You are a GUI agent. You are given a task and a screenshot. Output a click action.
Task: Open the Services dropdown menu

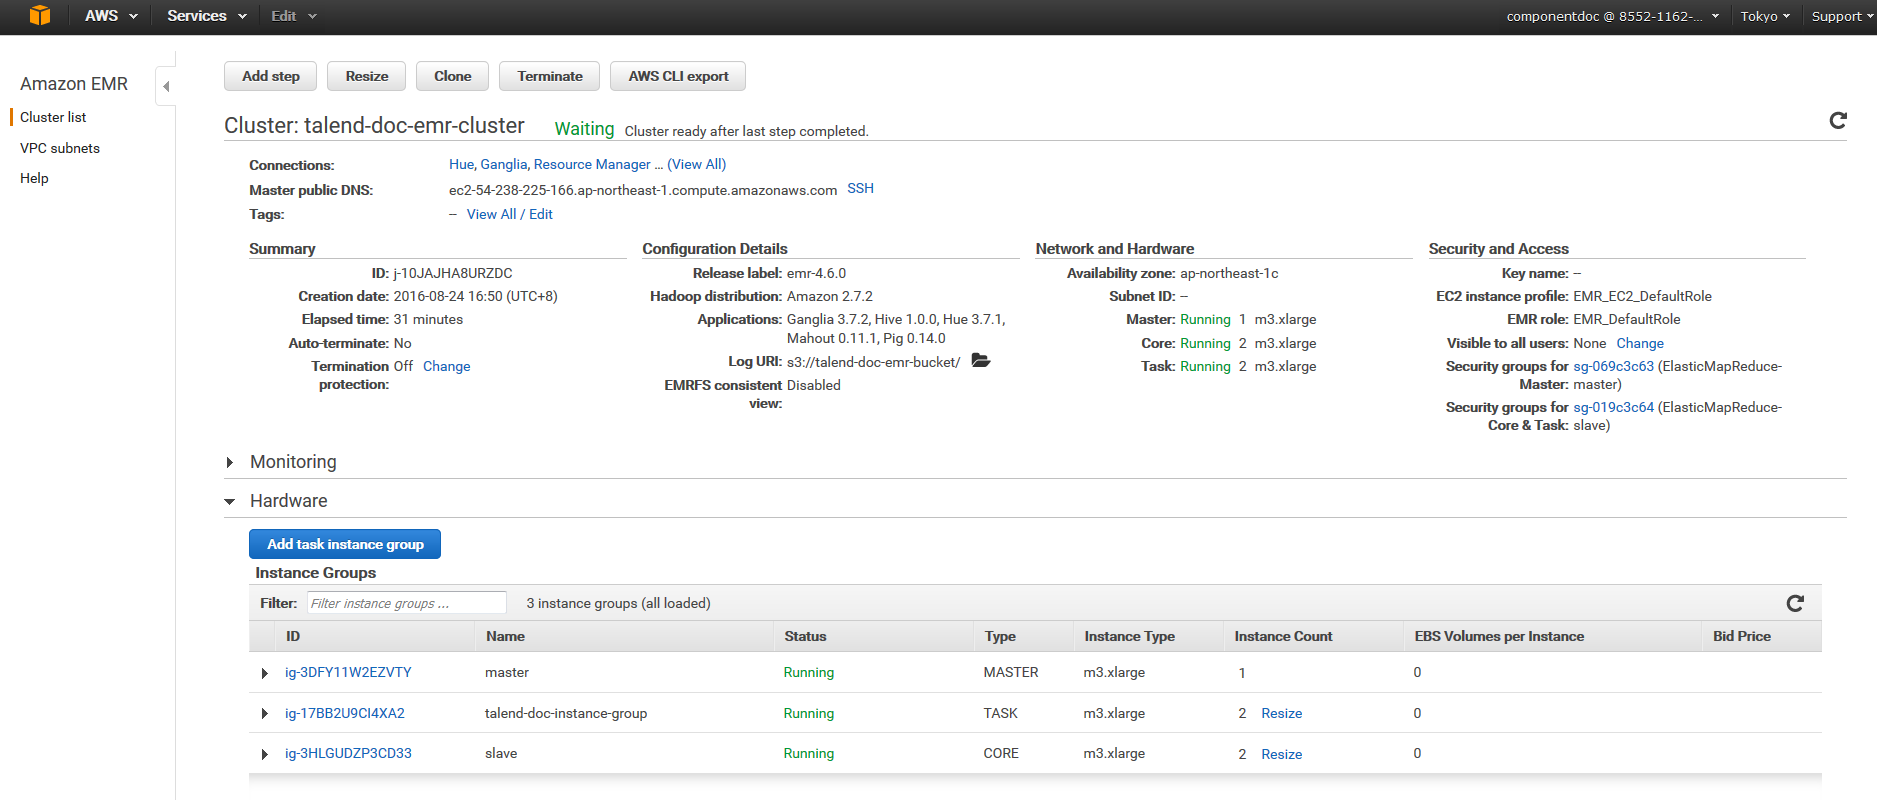[x=206, y=16]
